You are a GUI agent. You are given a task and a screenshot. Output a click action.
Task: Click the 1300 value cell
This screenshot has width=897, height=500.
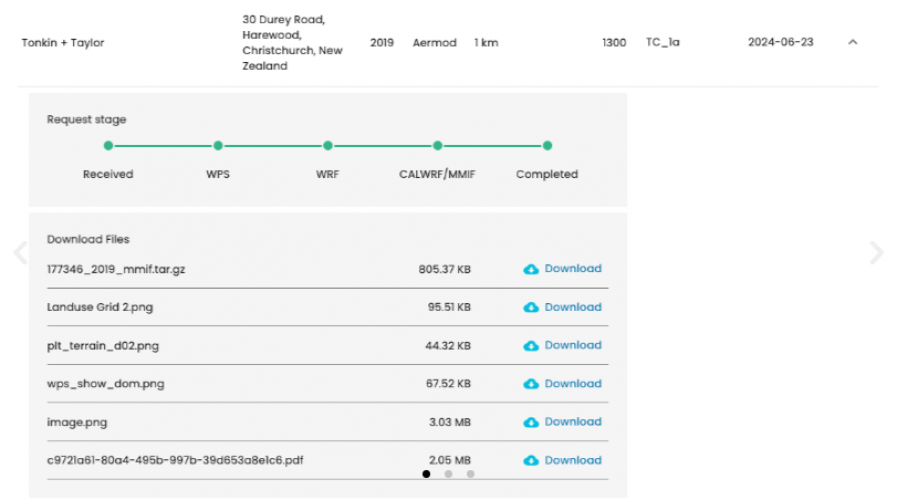(x=614, y=42)
